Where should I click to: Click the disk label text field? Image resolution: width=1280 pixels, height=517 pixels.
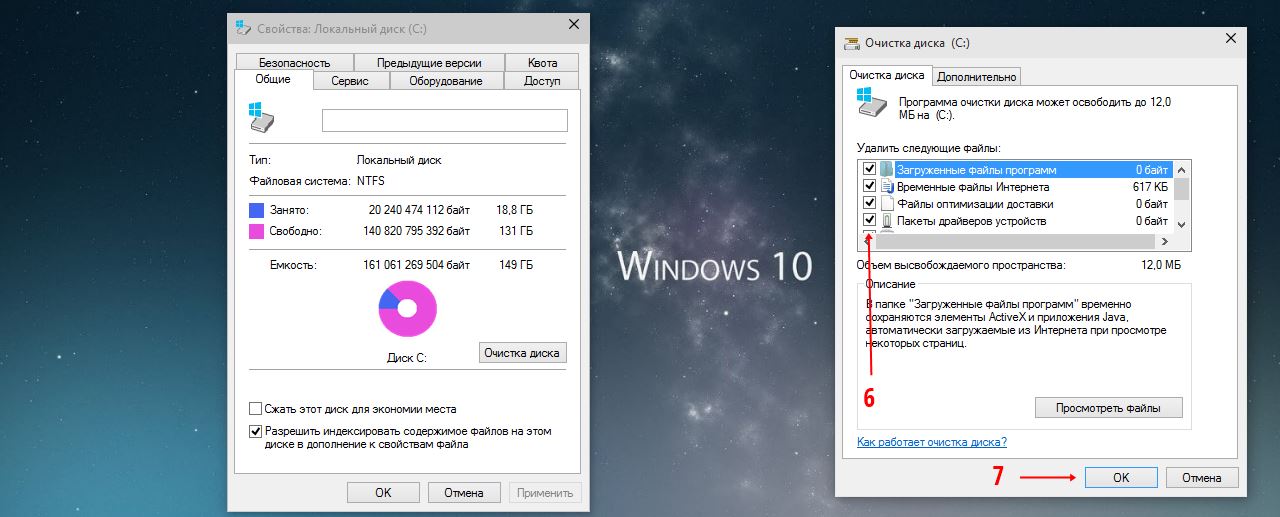444,121
